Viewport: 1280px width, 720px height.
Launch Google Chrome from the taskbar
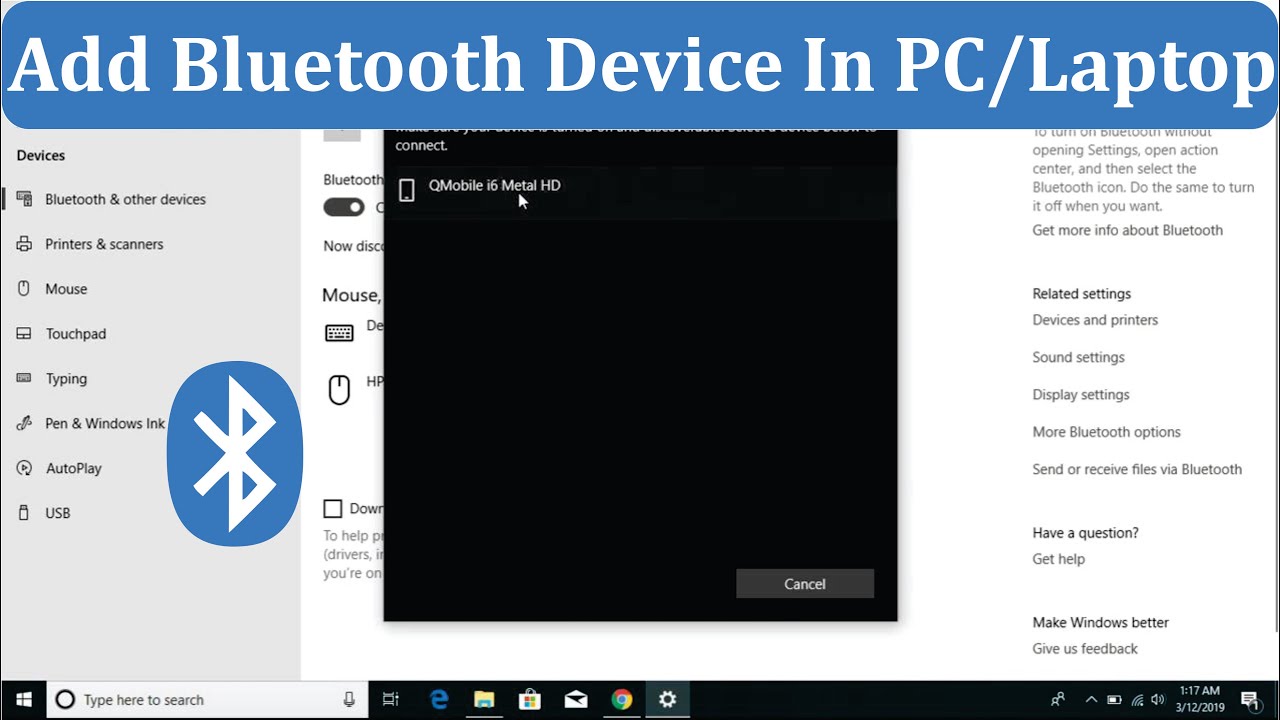click(x=622, y=699)
